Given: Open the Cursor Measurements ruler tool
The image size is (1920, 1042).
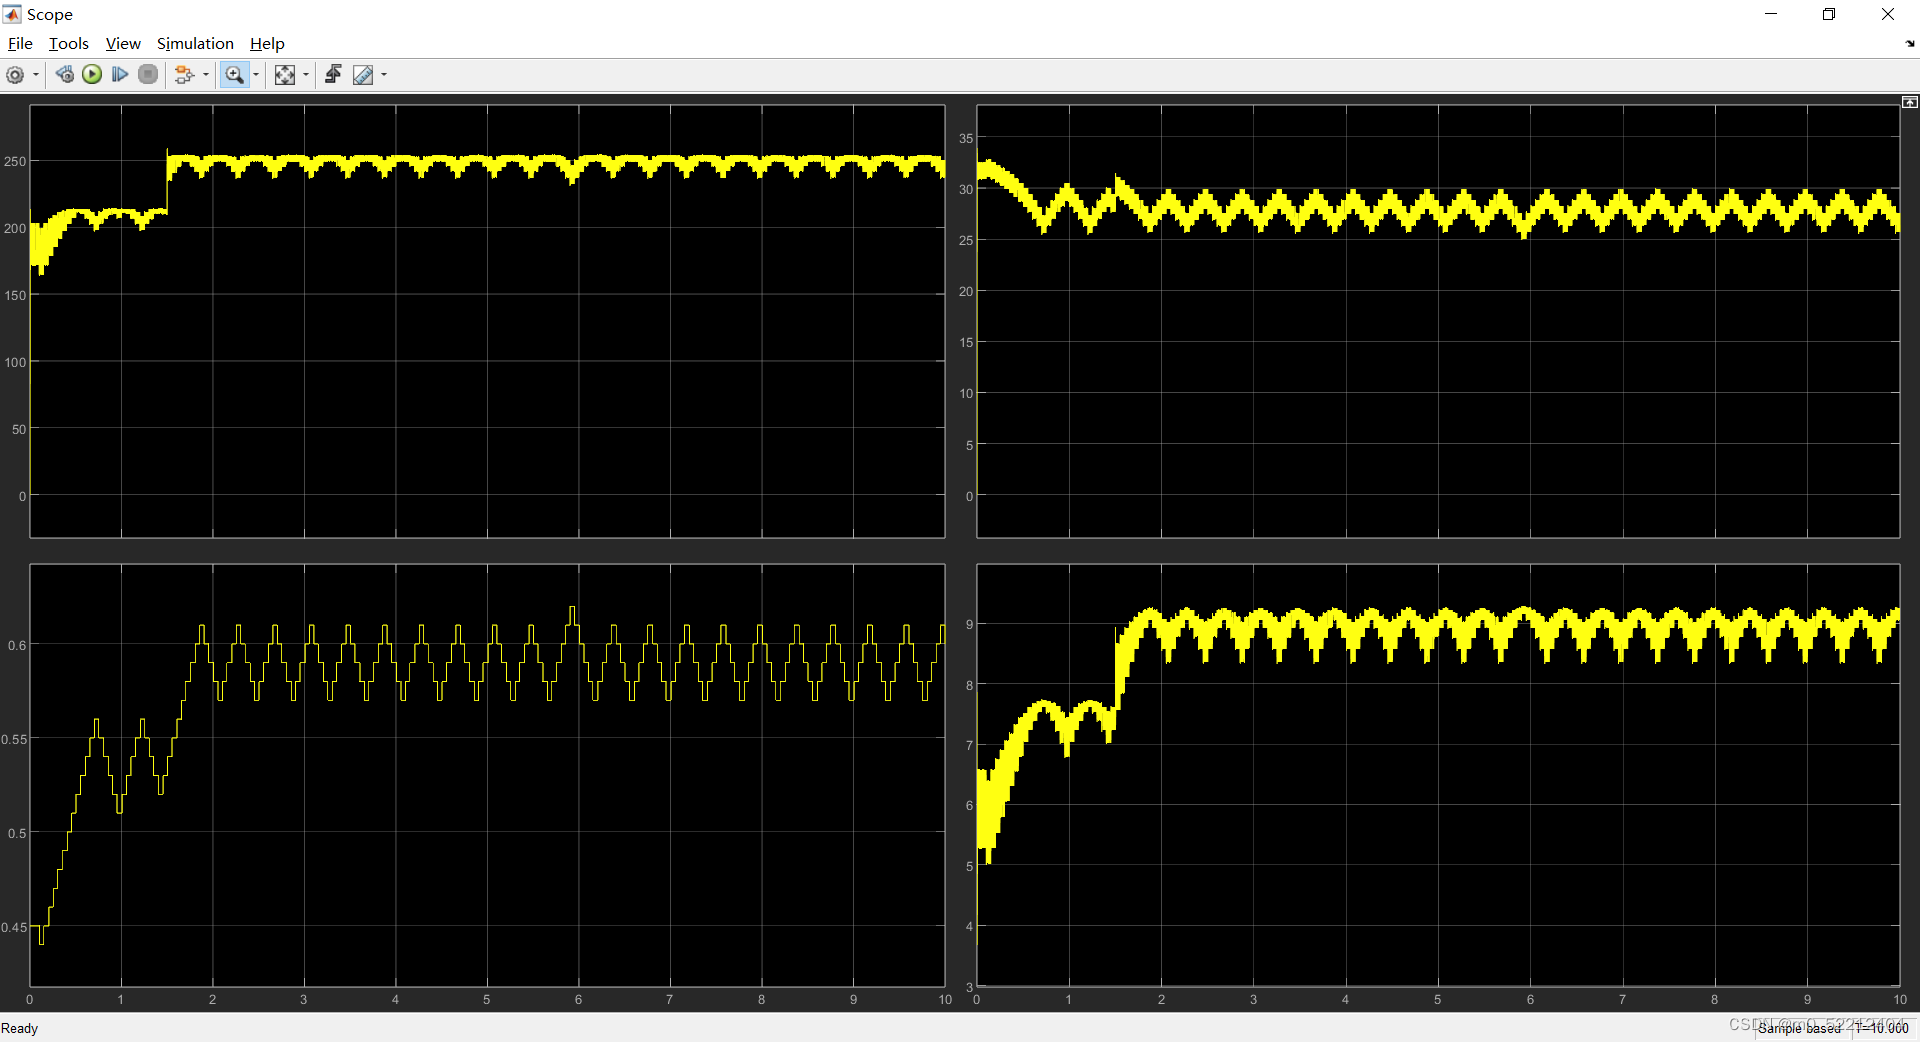Looking at the screenshot, I should (361, 74).
